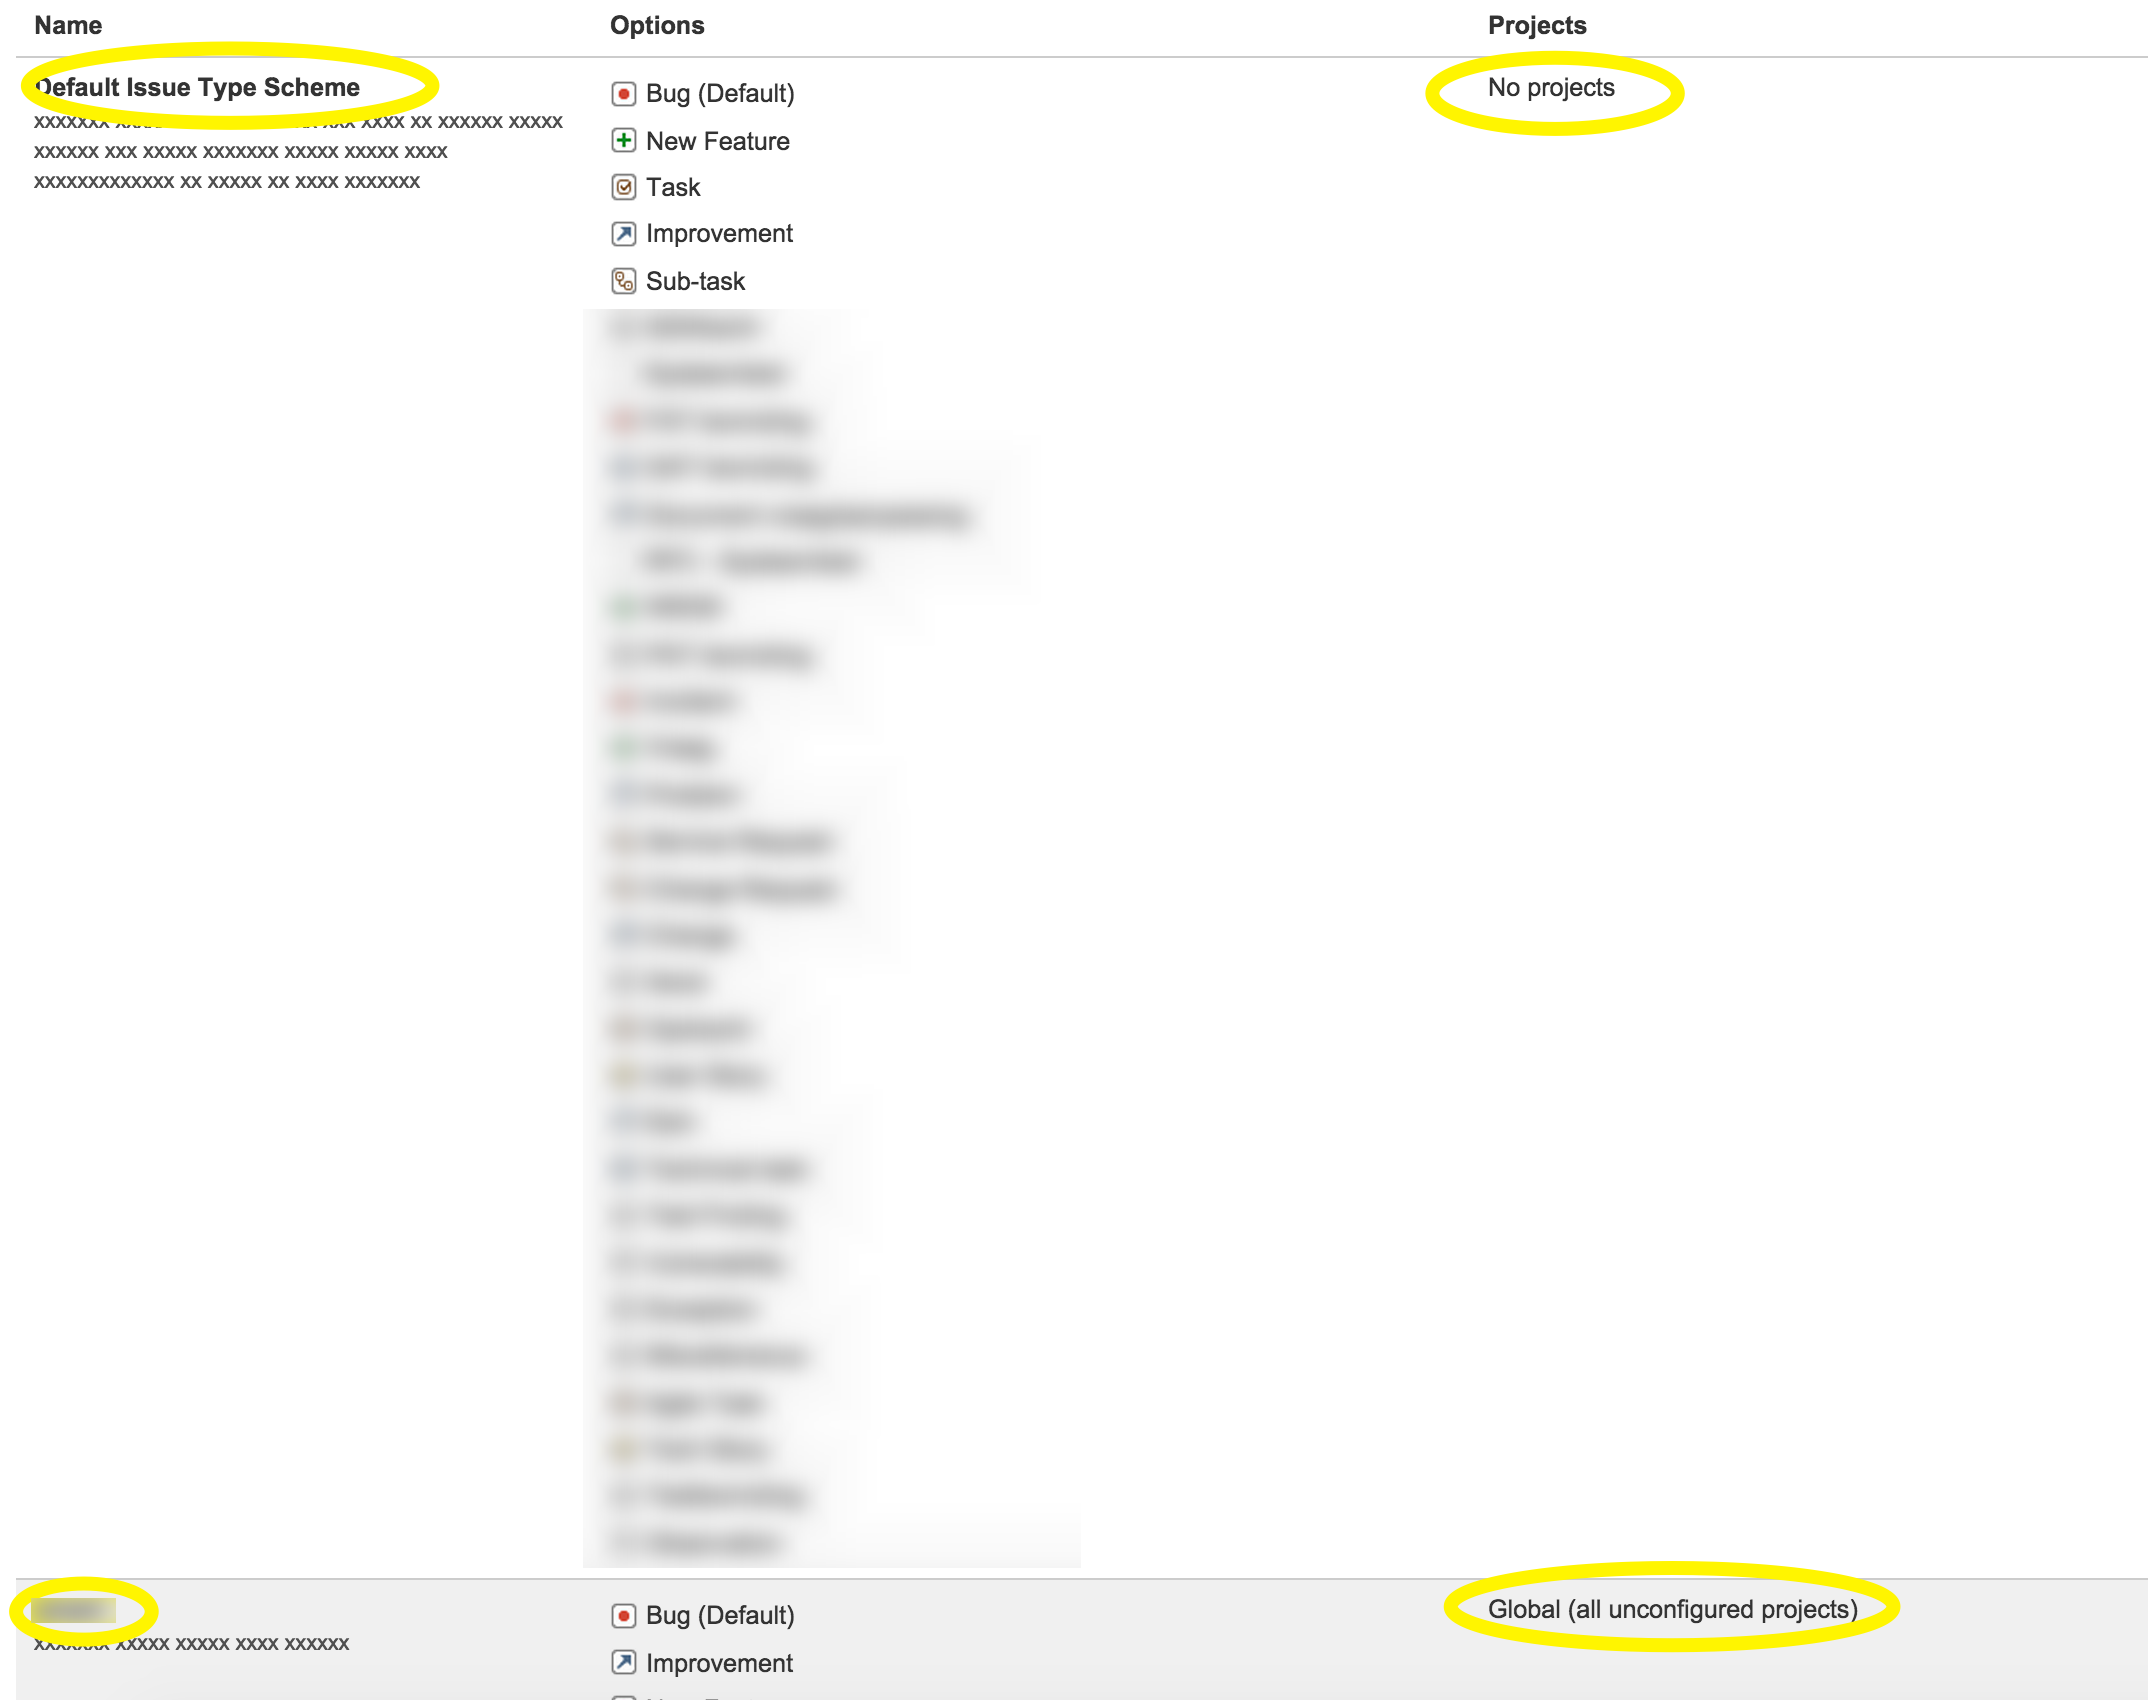
Task: Select the New Feature option text
Action: point(718,141)
